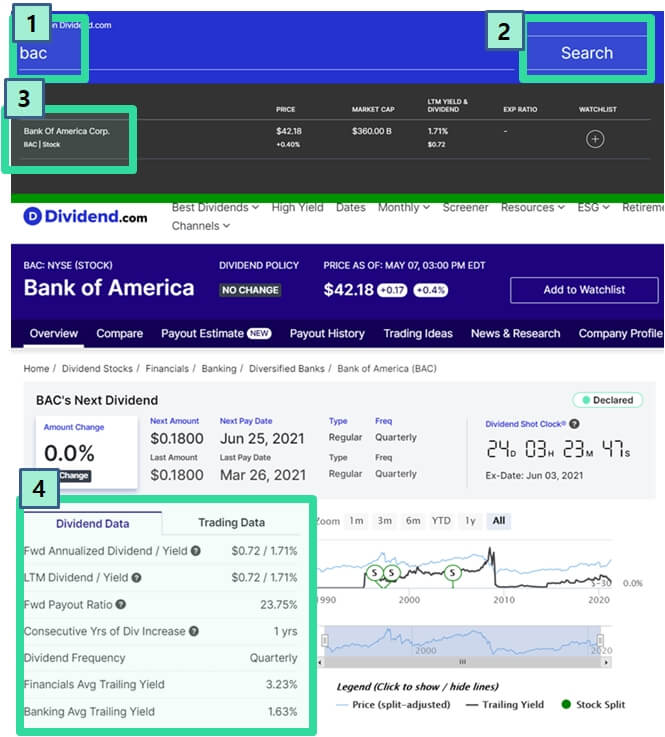Click help icon beside LTM Dividend / Yield

[136, 578]
